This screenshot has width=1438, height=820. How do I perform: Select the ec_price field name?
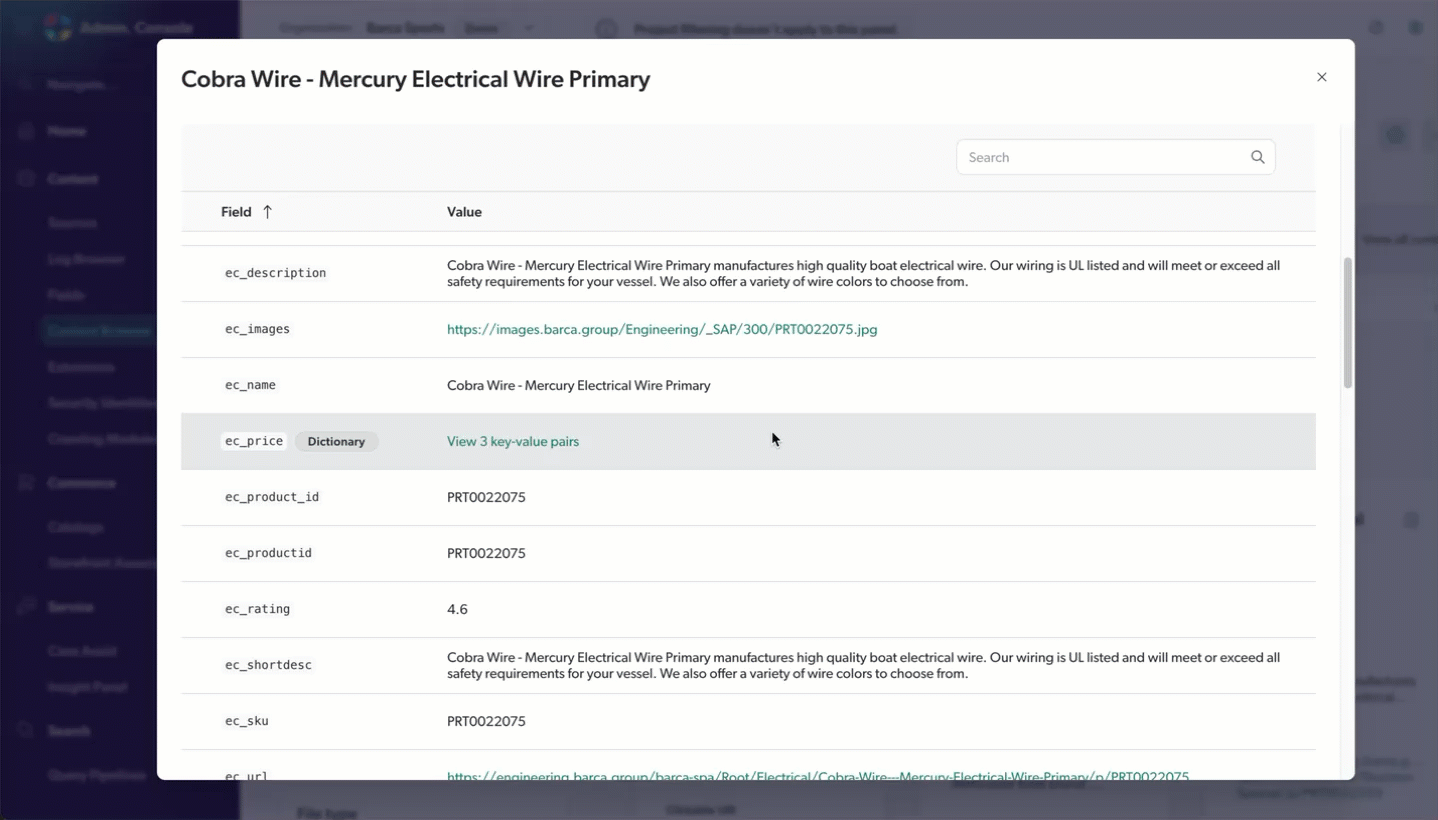coord(254,441)
